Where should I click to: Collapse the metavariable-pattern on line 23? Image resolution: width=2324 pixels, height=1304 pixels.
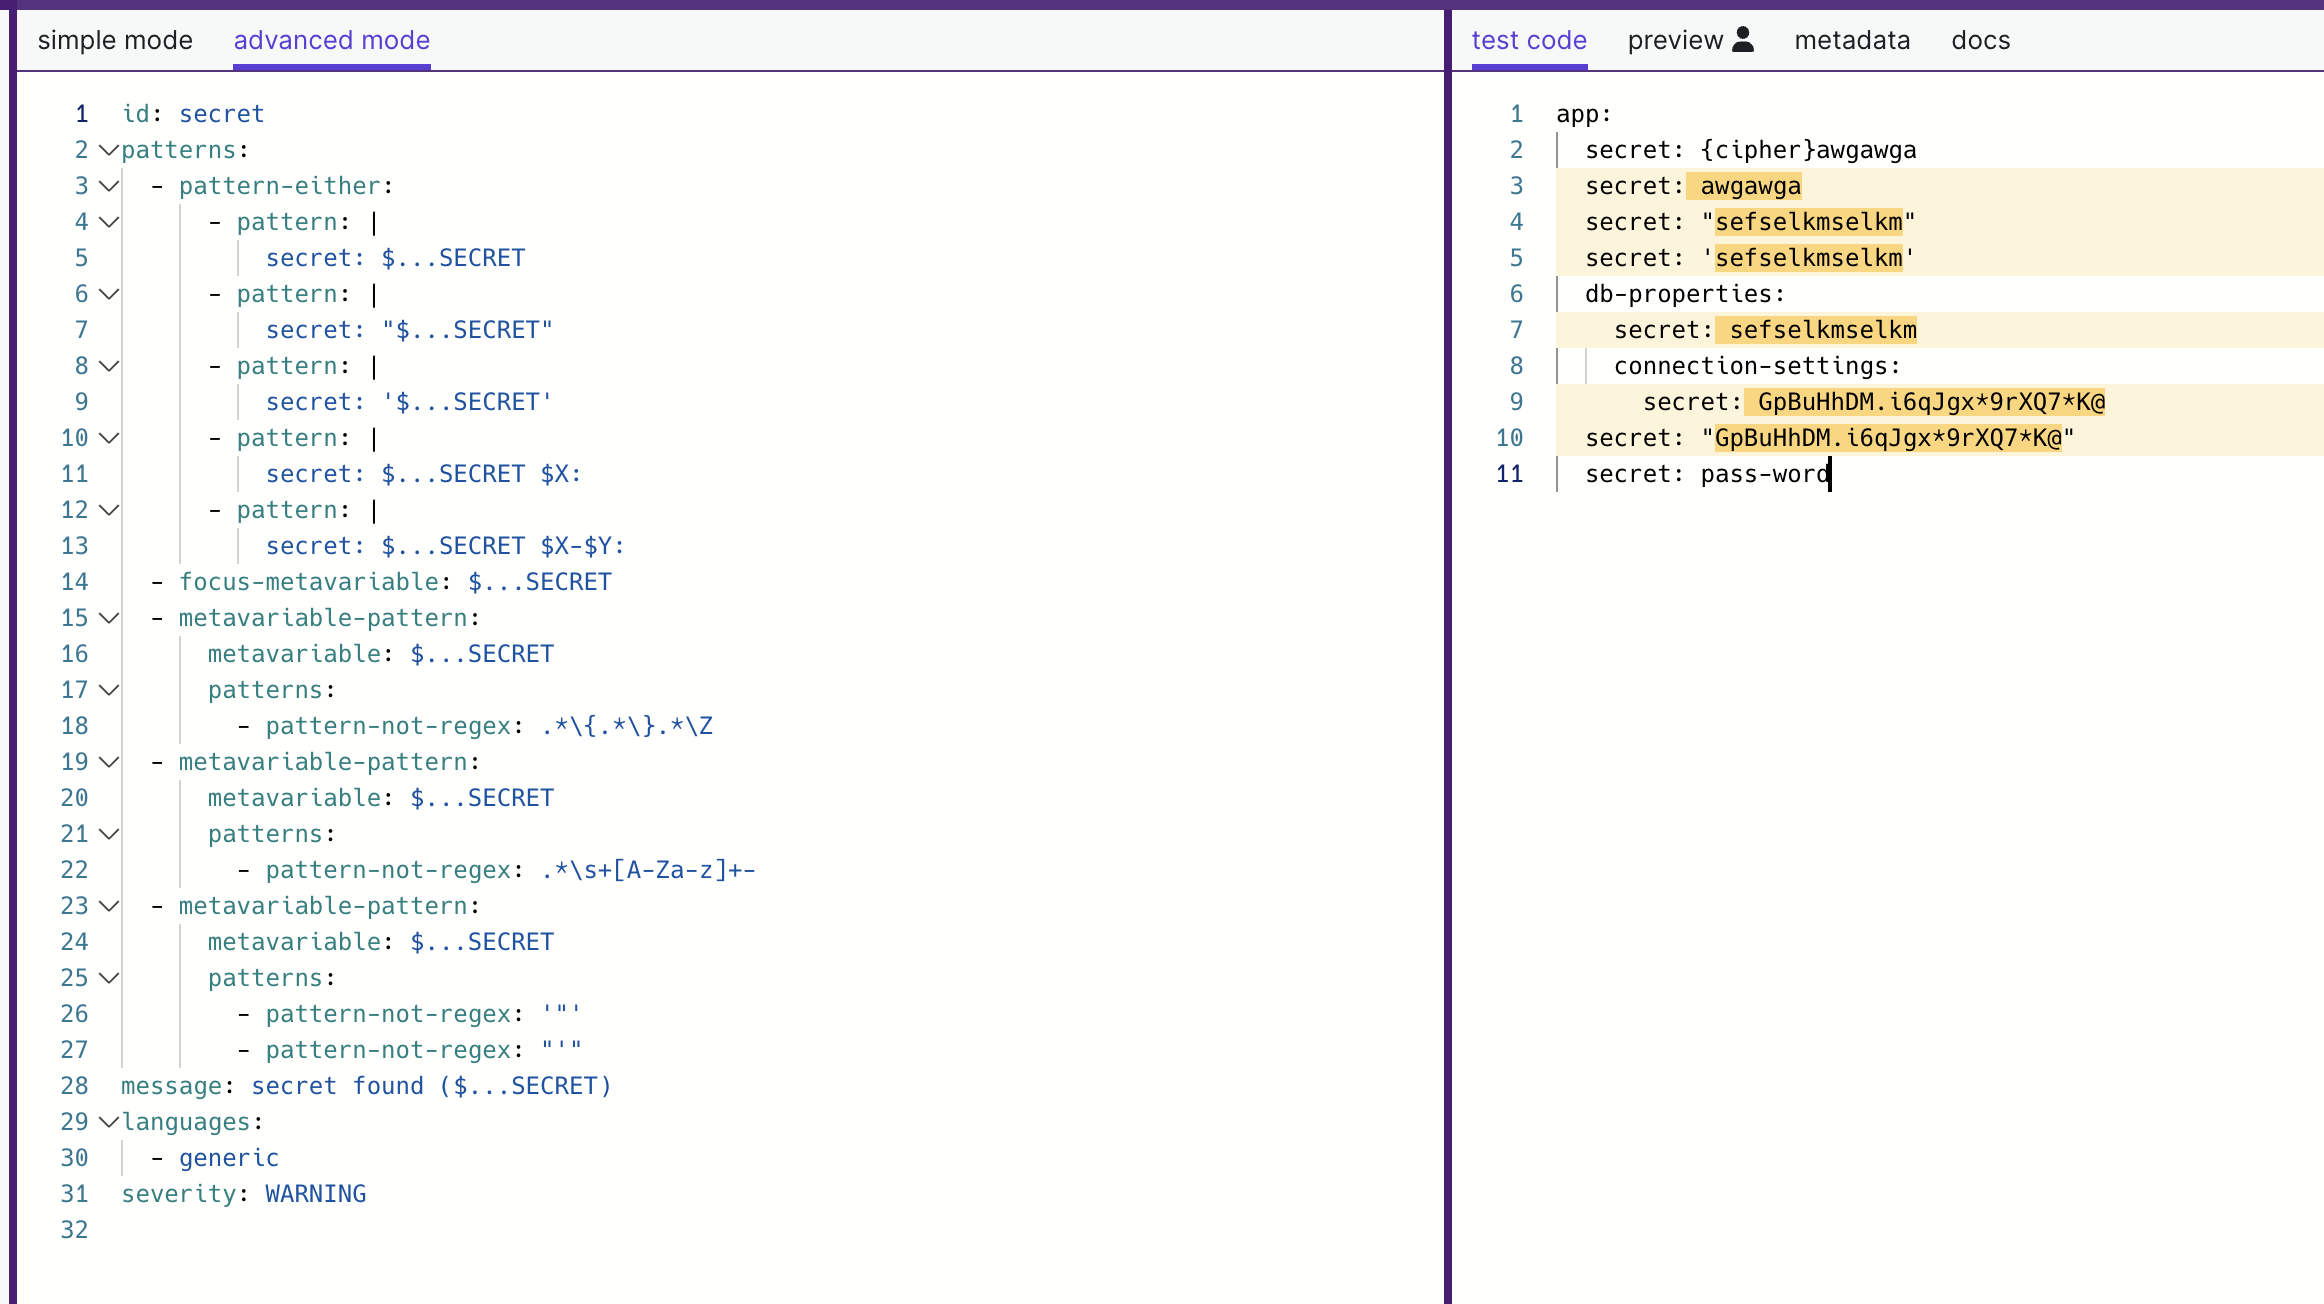[109, 905]
